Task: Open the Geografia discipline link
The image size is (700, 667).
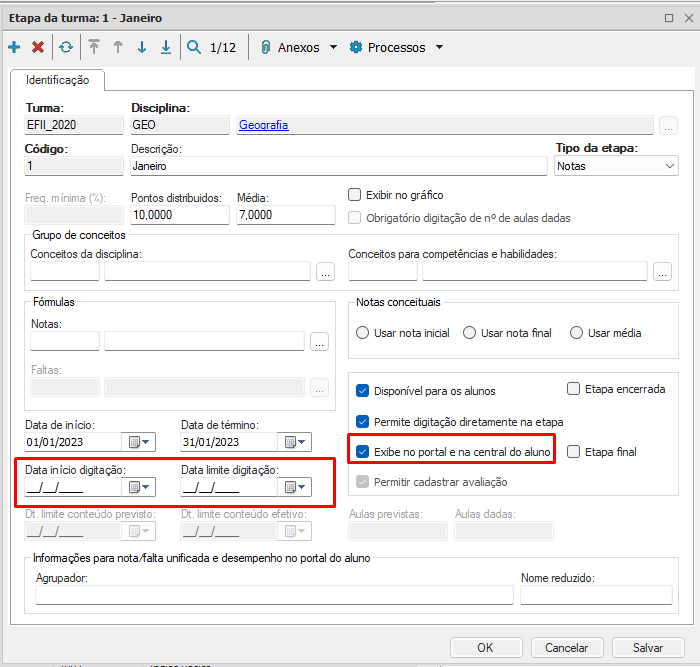Action: [x=263, y=125]
